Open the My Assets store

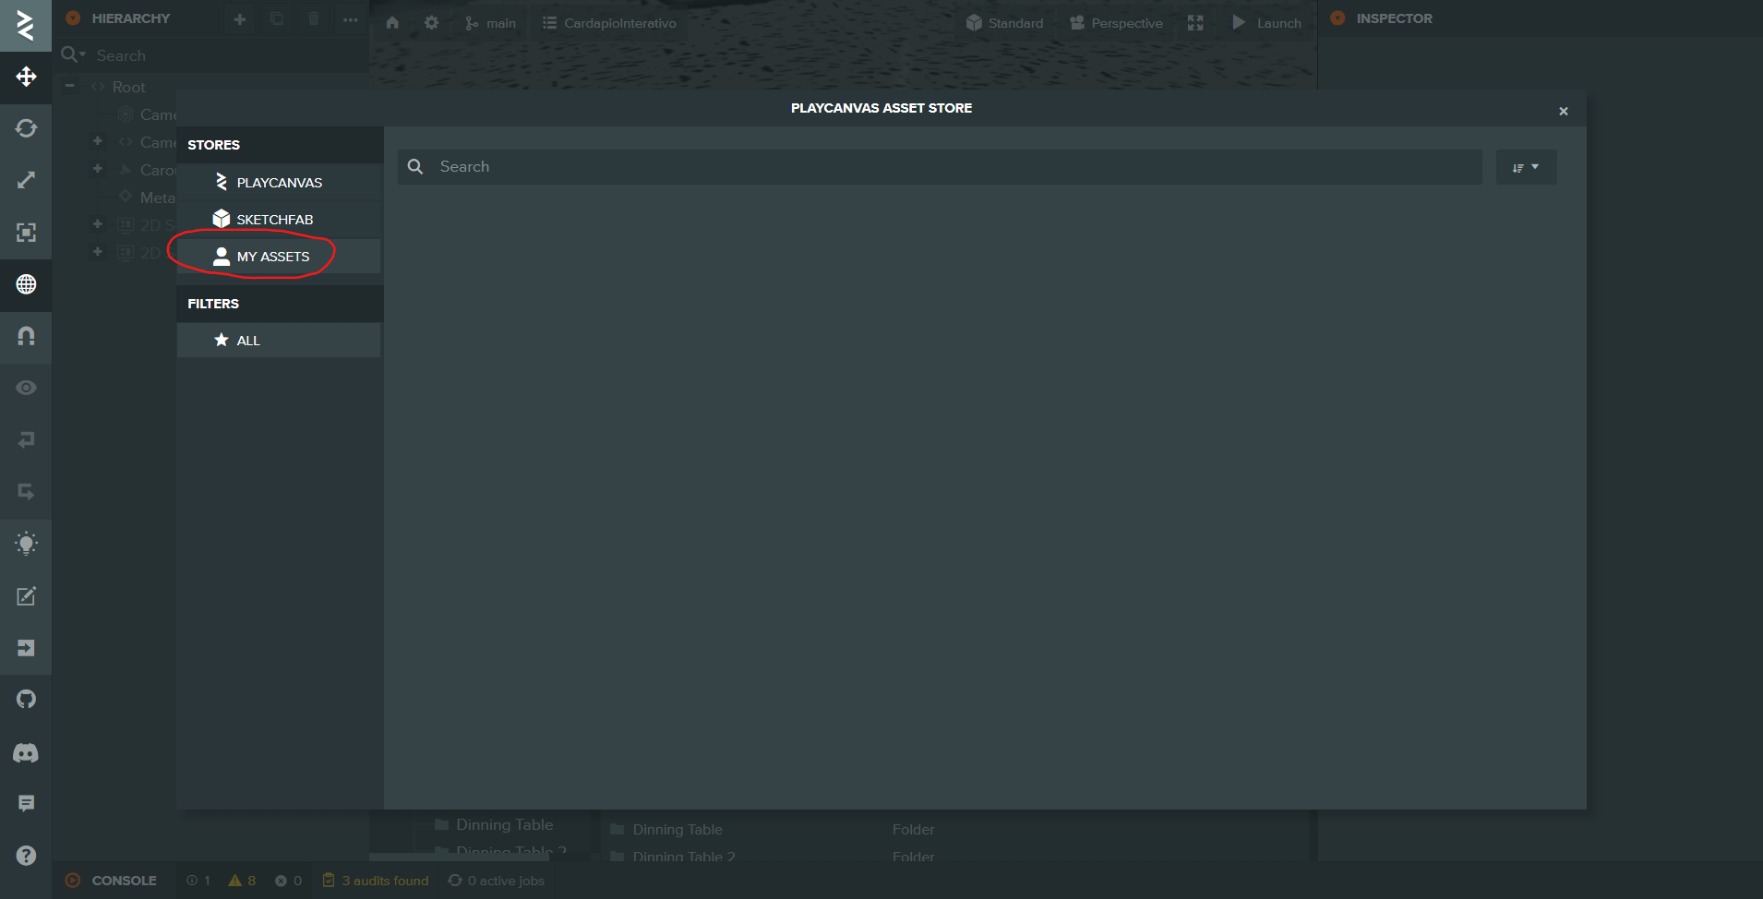(272, 257)
